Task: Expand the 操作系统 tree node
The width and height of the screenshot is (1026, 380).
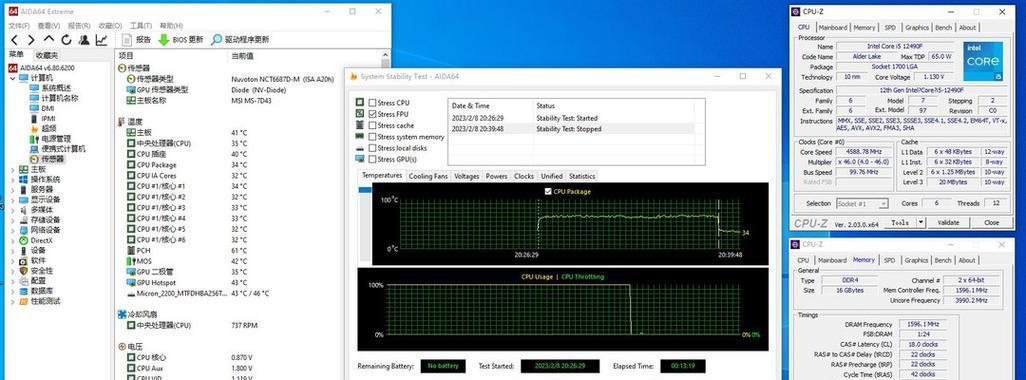Action: (12, 179)
